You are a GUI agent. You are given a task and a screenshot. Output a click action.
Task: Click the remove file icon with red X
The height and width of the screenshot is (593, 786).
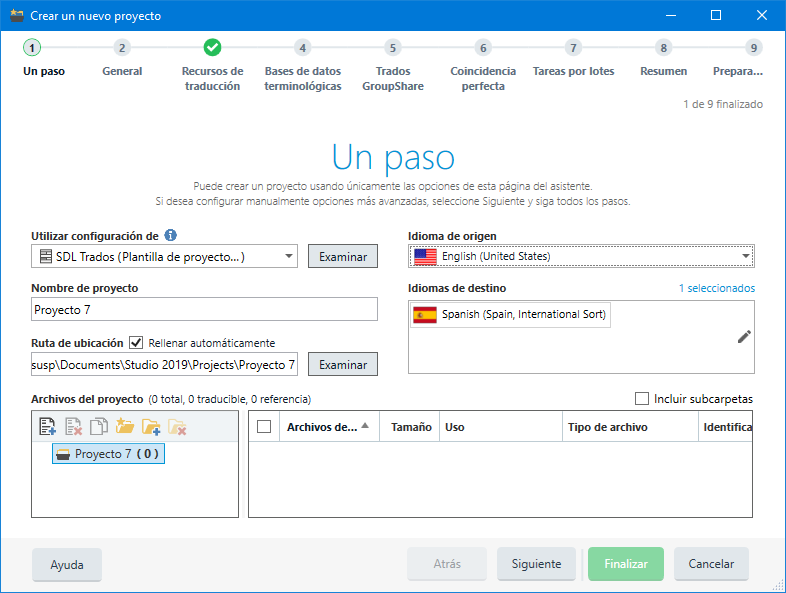click(x=73, y=427)
